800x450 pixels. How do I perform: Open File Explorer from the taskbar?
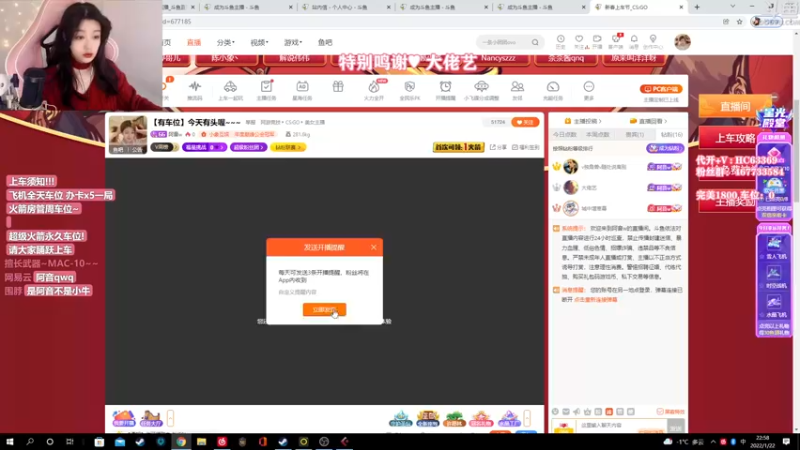tap(202, 442)
